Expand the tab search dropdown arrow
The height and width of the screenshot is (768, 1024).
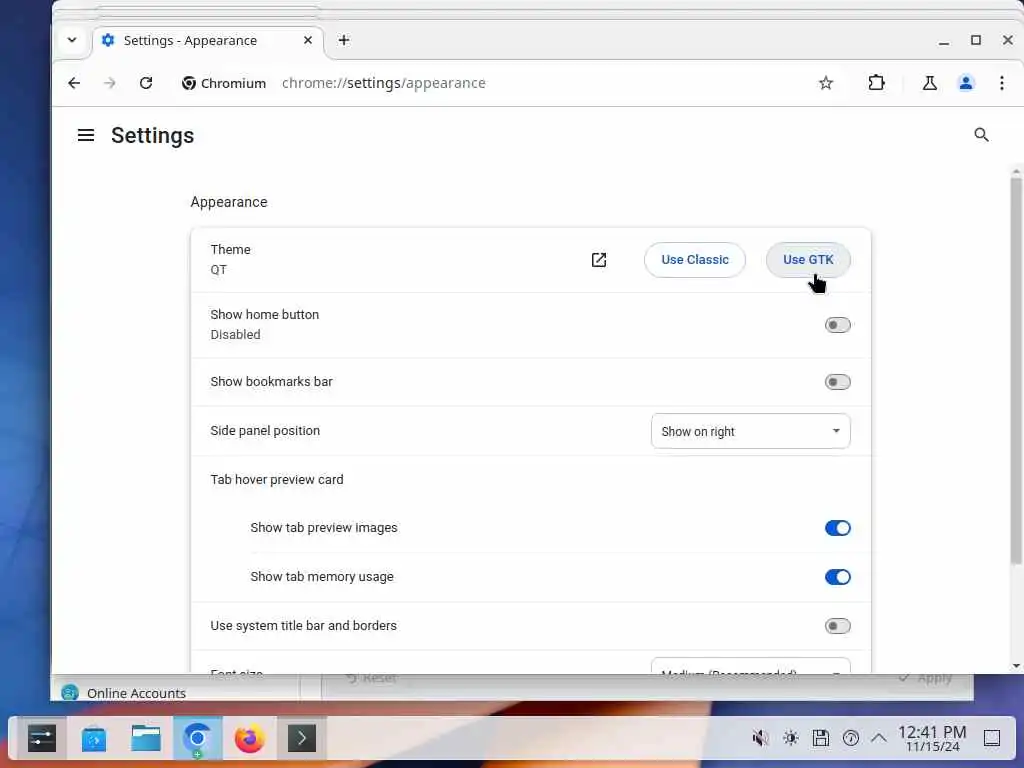(72, 40)
